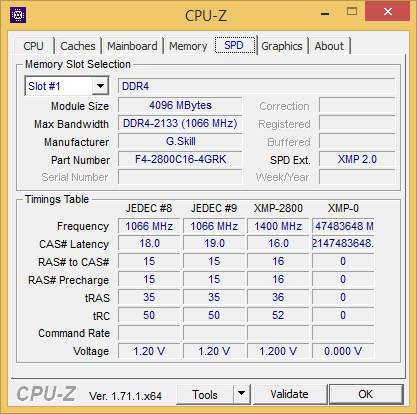Viewport: 417px width, 414px height.
Task: Select the Slot #1 combo box
Action: [67, 86]
